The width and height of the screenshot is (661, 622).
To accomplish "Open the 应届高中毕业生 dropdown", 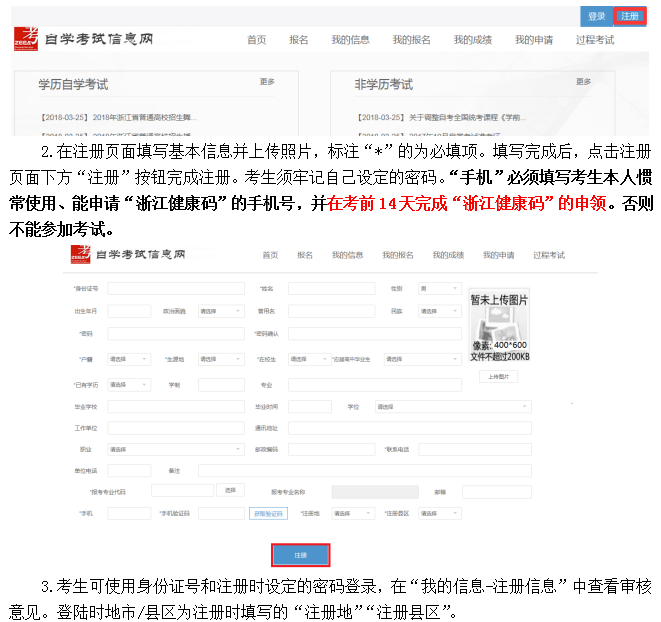I will point(422,359).
